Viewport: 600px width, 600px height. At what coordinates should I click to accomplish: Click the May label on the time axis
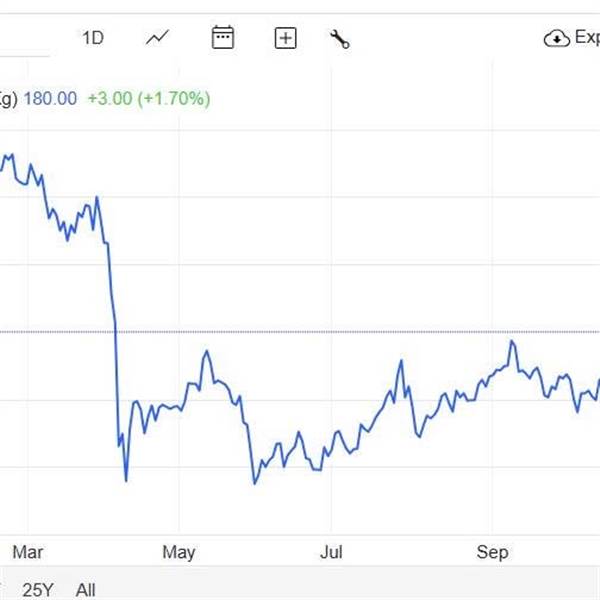[179, 552]
